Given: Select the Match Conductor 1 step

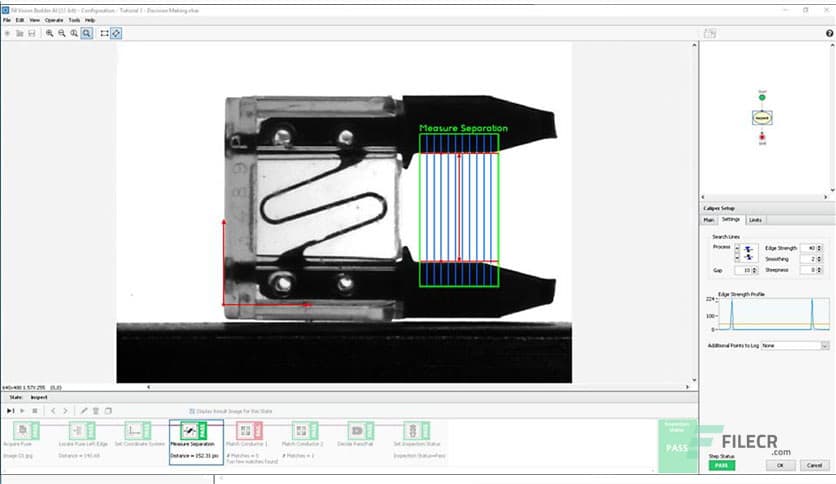Looking at the screenshot, I should (246, 429).
